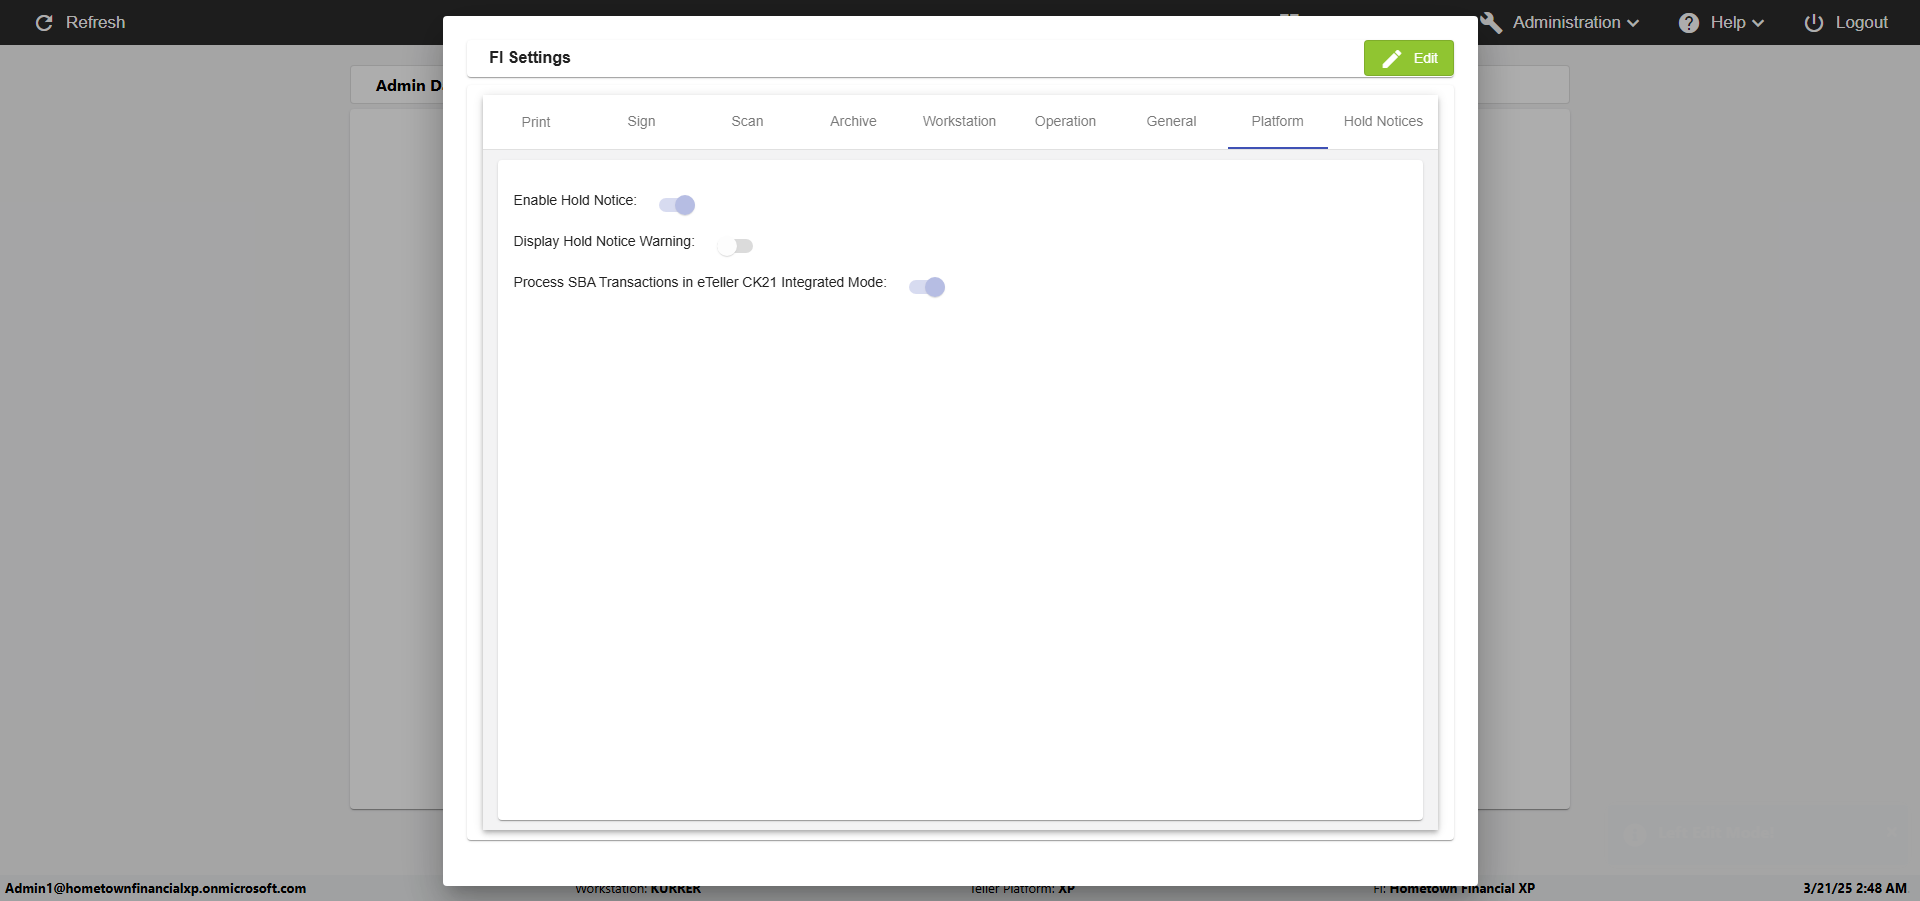Click the green Edit button

(1408, 58)
